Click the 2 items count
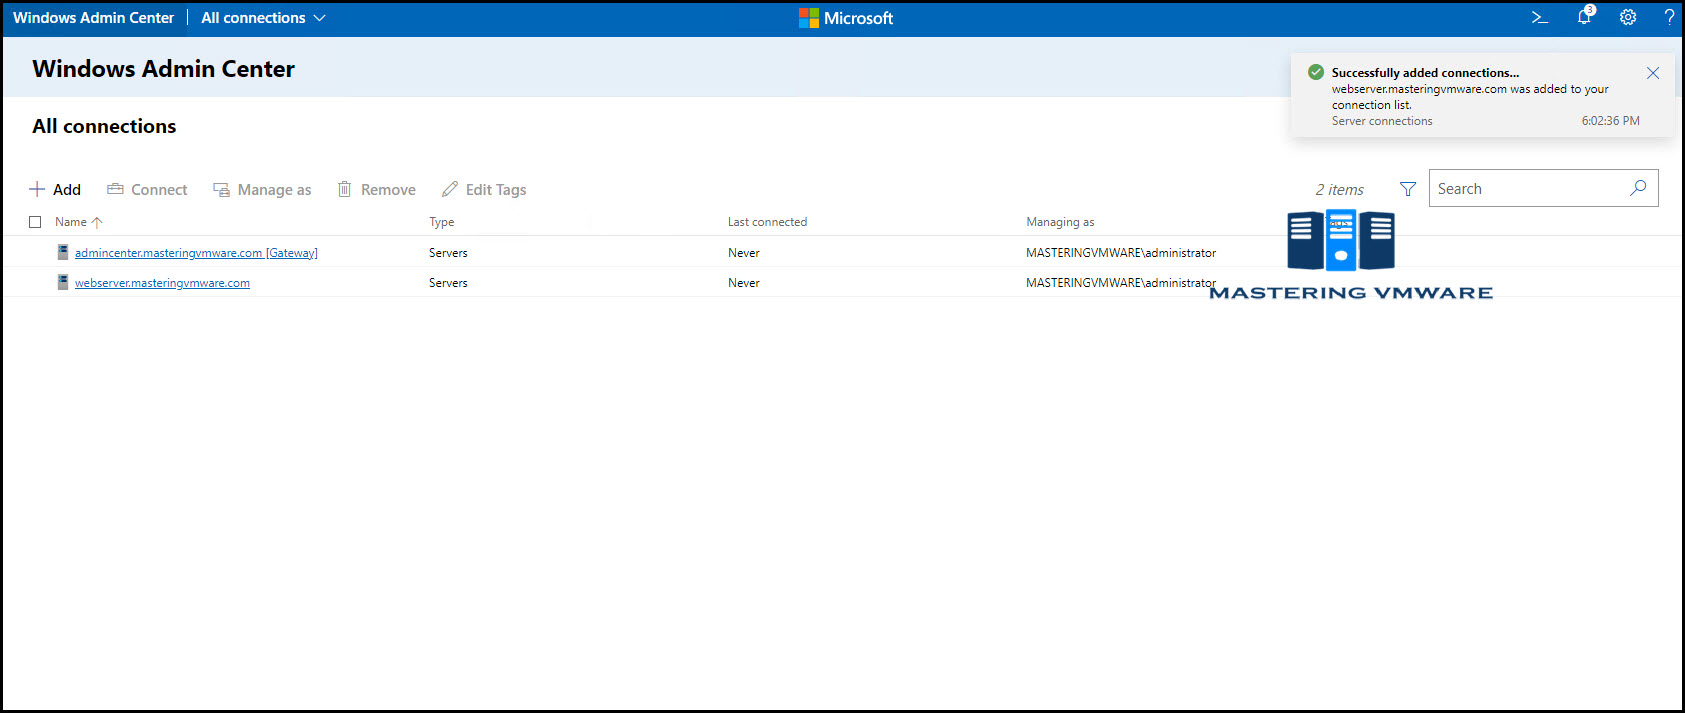This screenshot has height=713, width=1685. coord(1339,189)
